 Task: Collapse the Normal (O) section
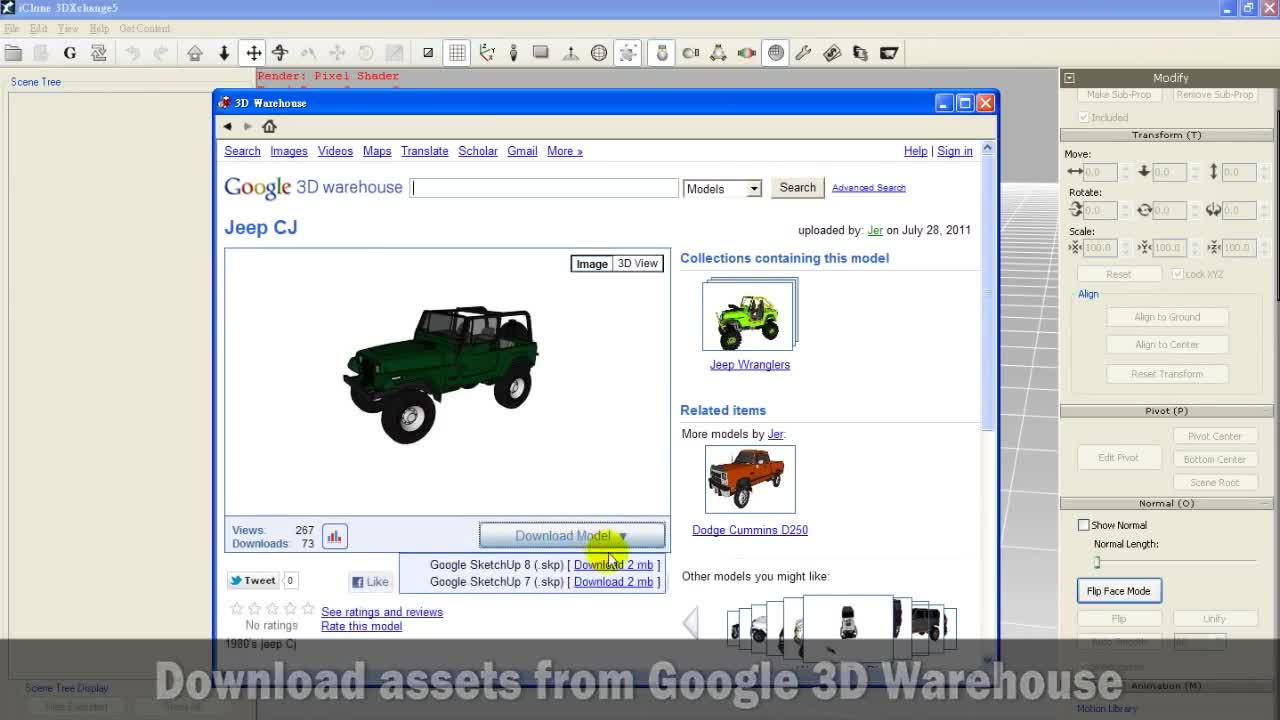coord(1166,503)
